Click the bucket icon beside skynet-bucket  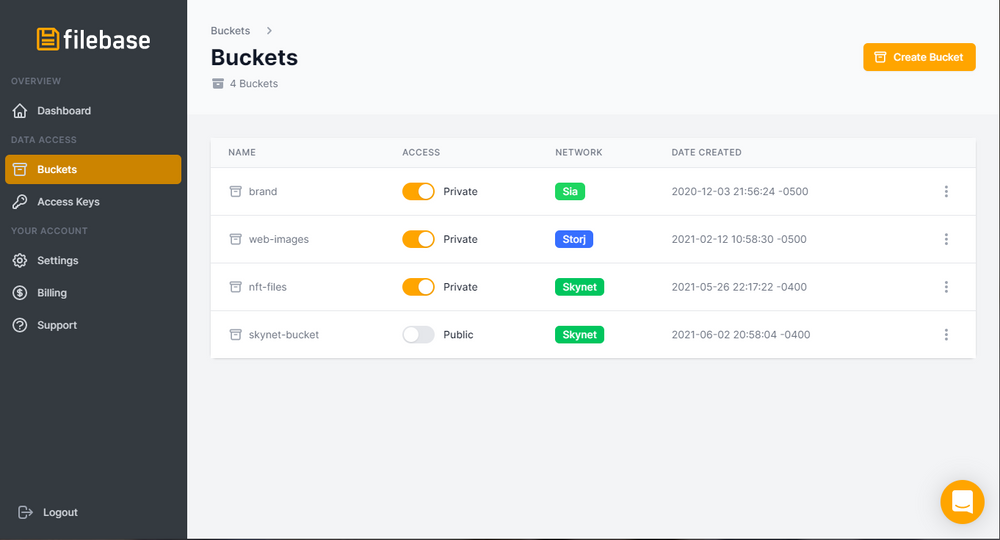[235, 335]
